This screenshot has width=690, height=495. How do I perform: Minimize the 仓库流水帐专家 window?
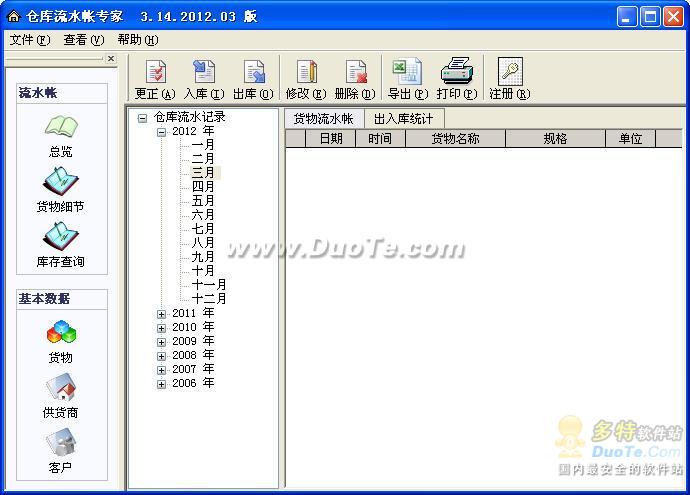(627, 17)
